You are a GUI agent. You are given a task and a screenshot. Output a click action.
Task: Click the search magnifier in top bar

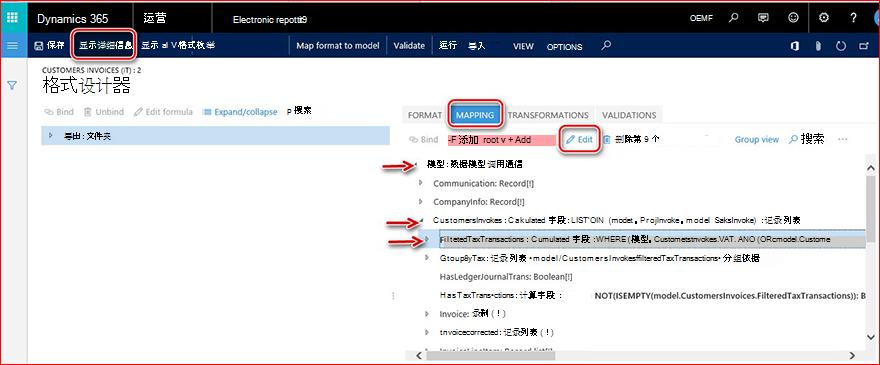tap(733, 18)
